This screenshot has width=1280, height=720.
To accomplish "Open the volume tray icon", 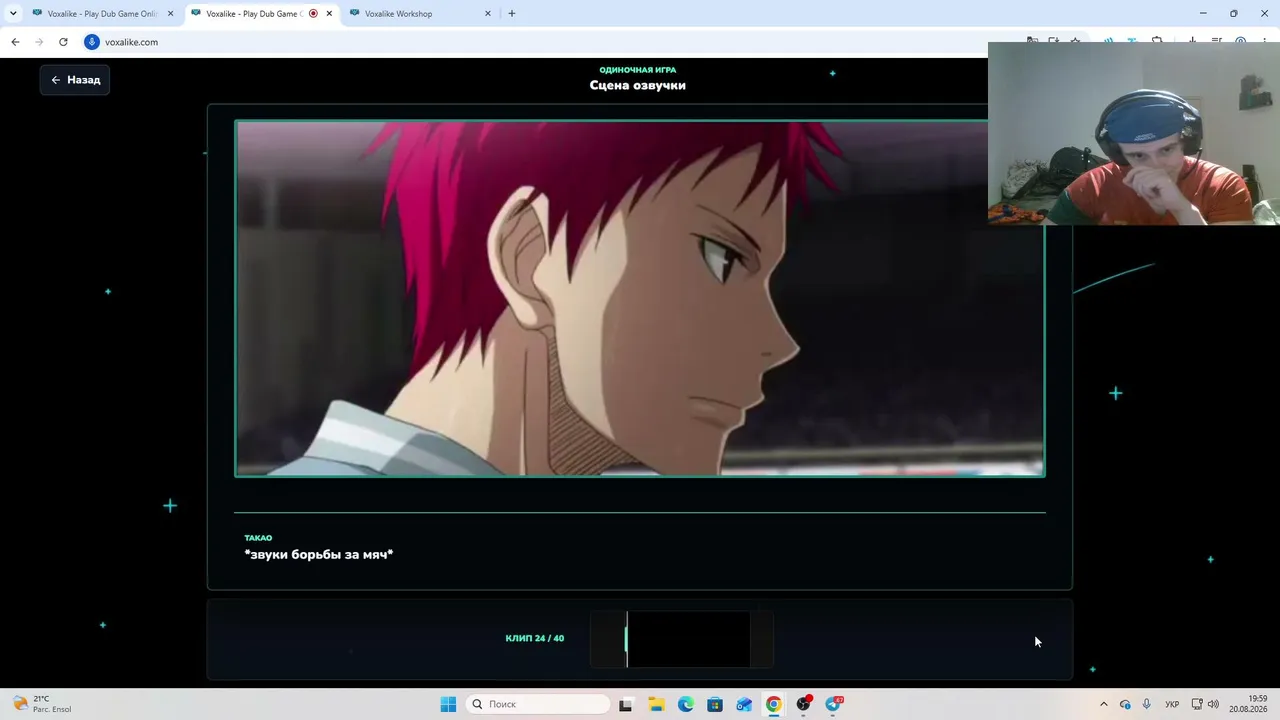I will [x=1213, y=704].
